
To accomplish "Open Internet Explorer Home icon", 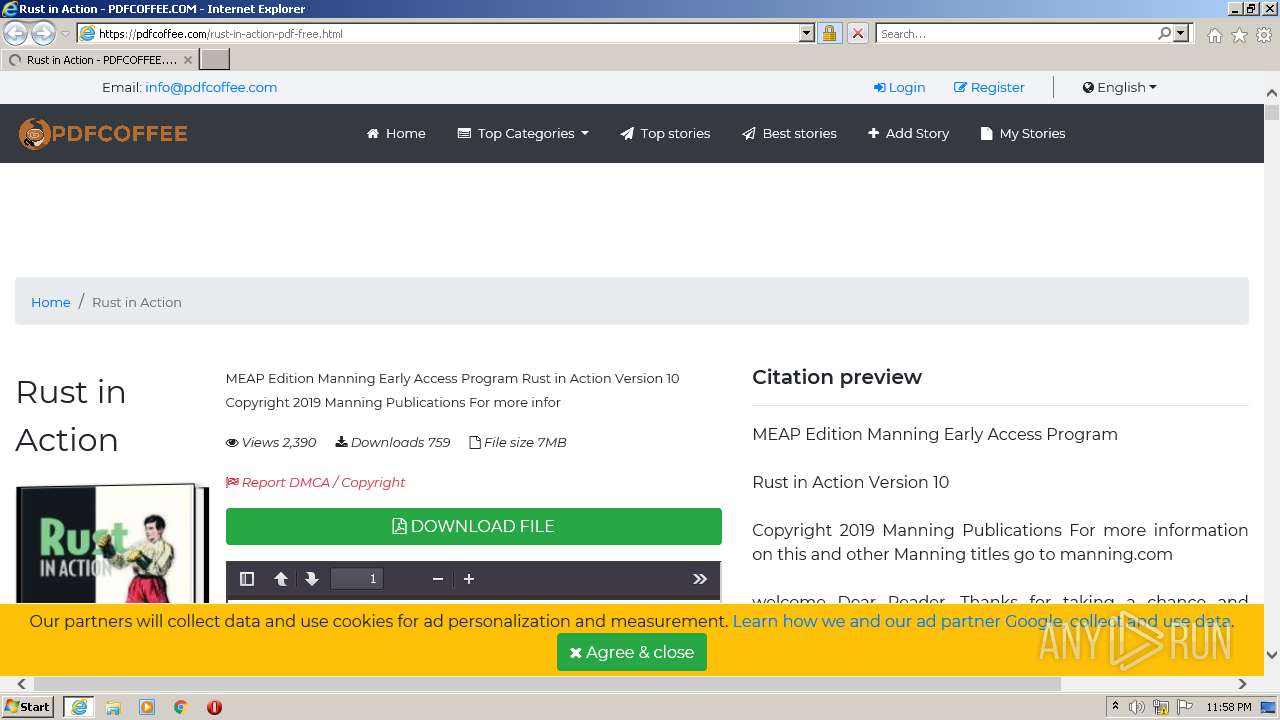I will 1214,35.
